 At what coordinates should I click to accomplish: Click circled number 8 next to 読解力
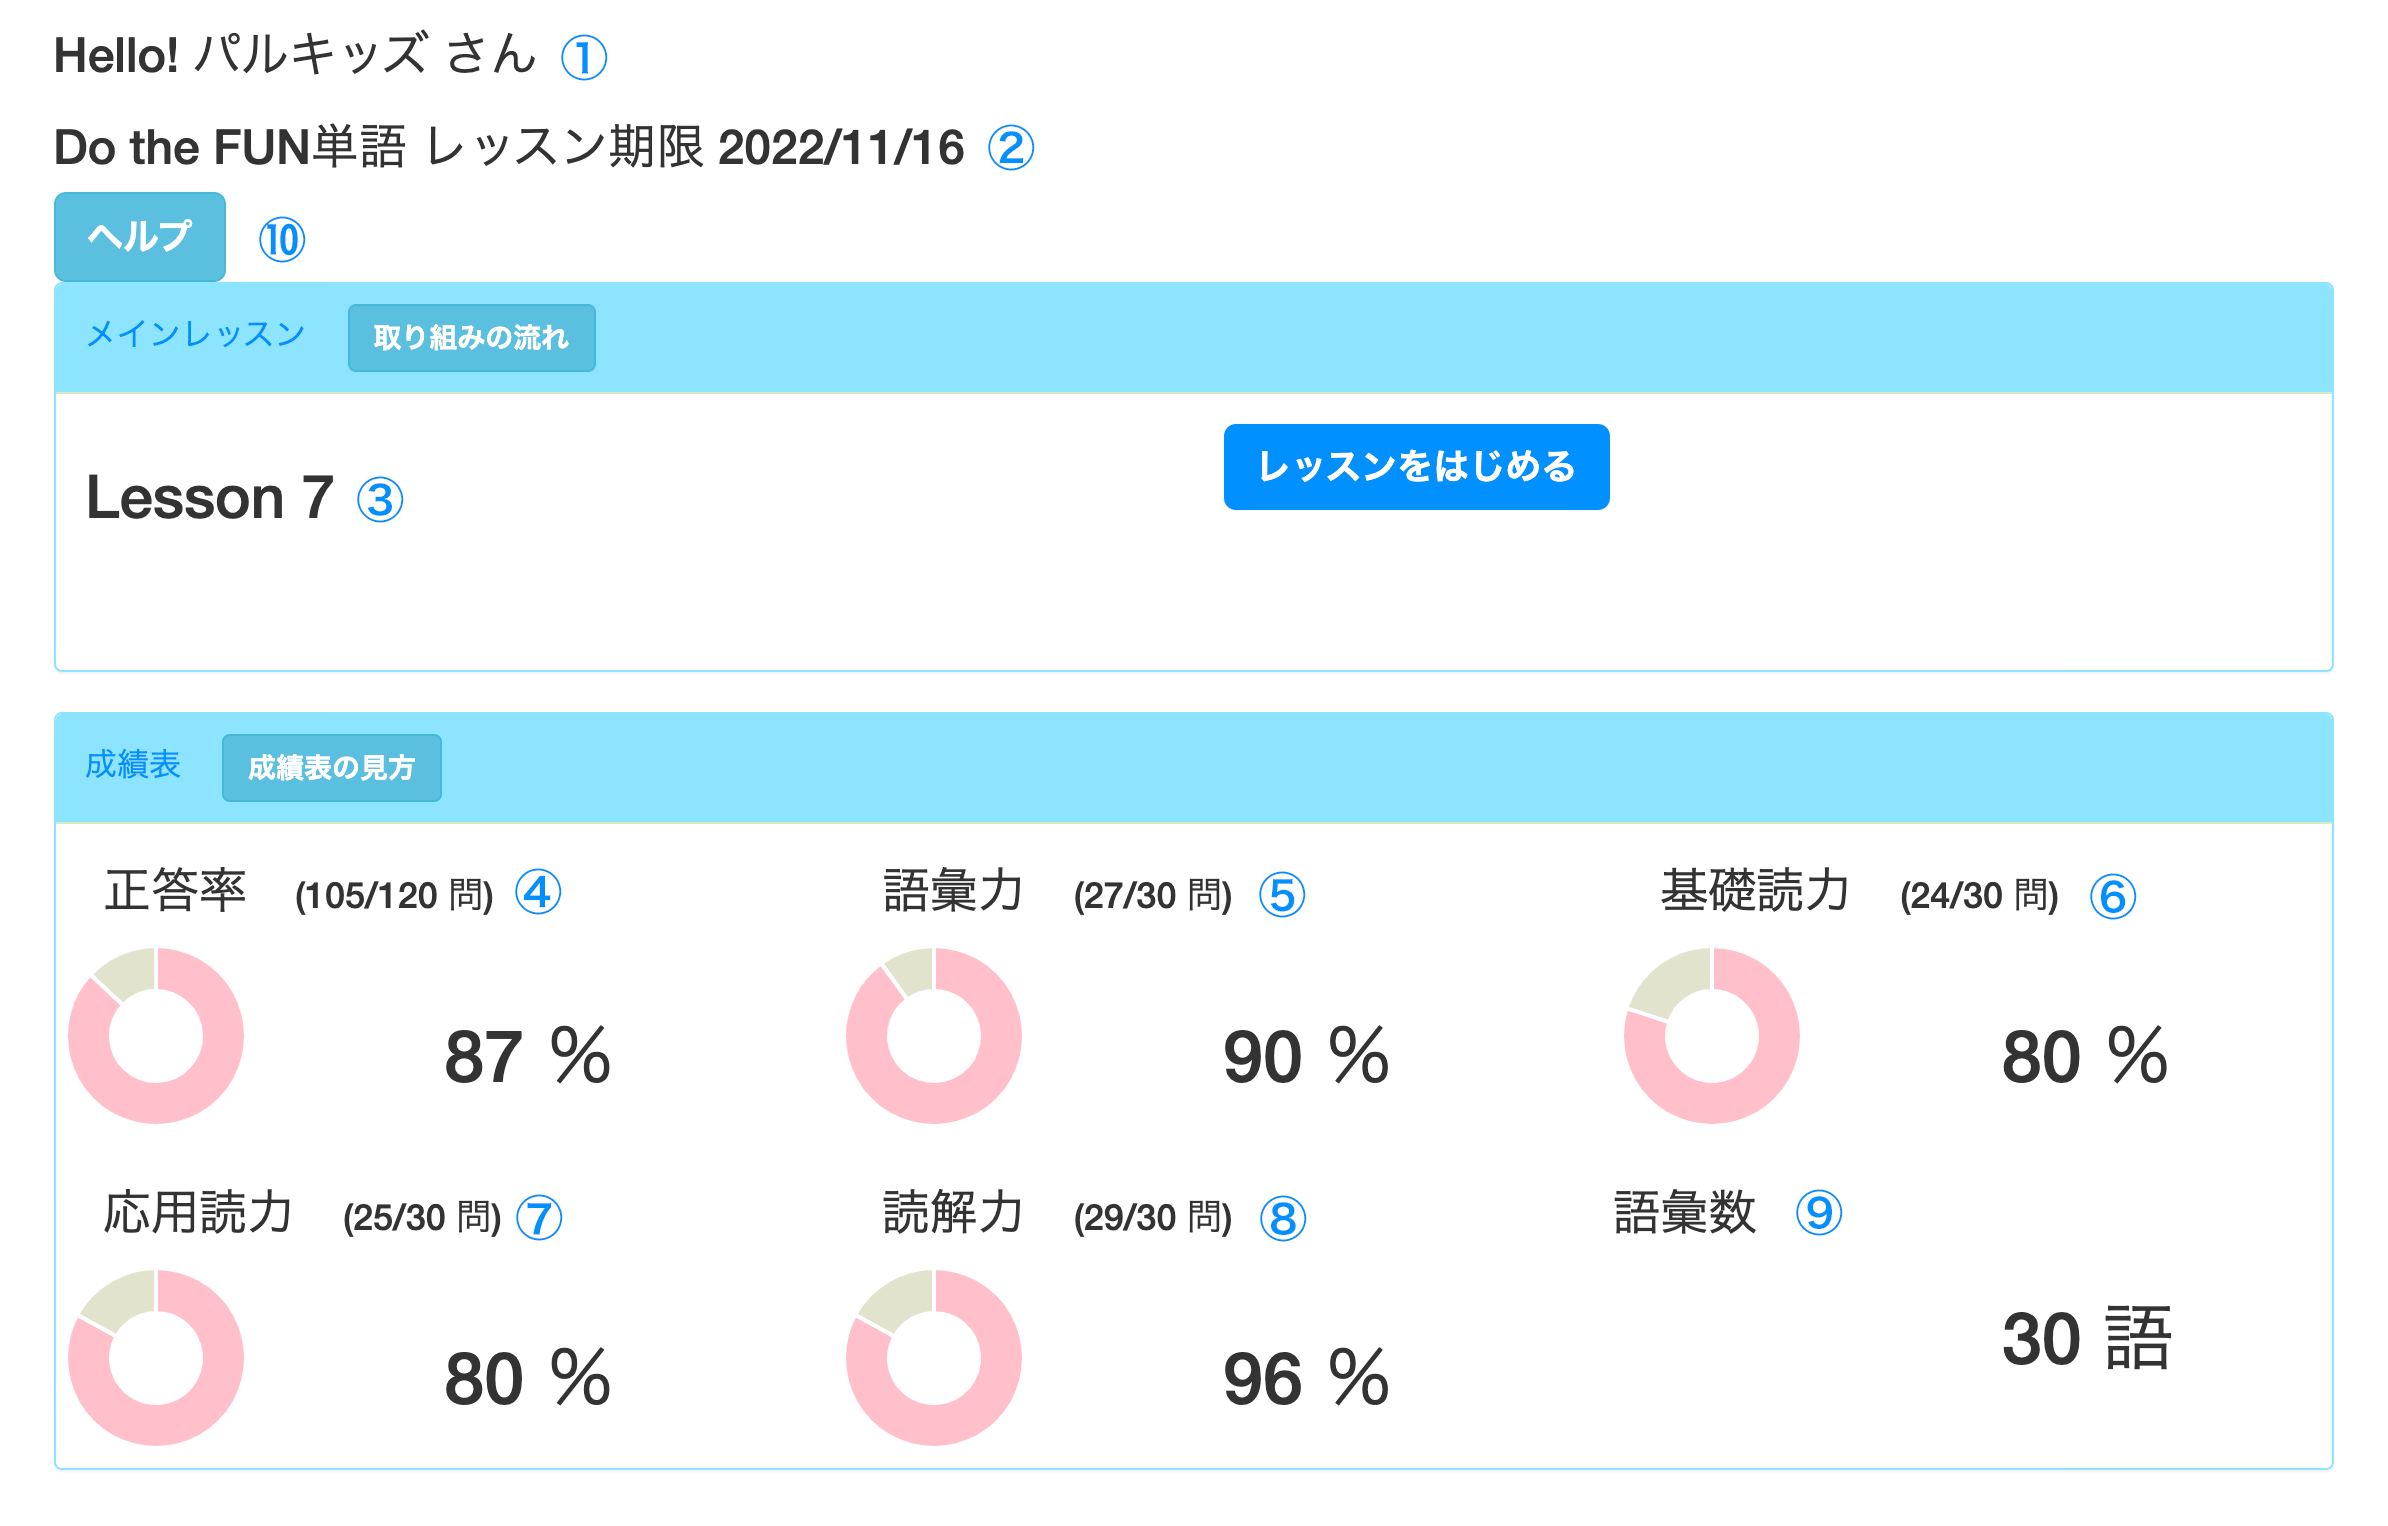tap(1283, 1219)
